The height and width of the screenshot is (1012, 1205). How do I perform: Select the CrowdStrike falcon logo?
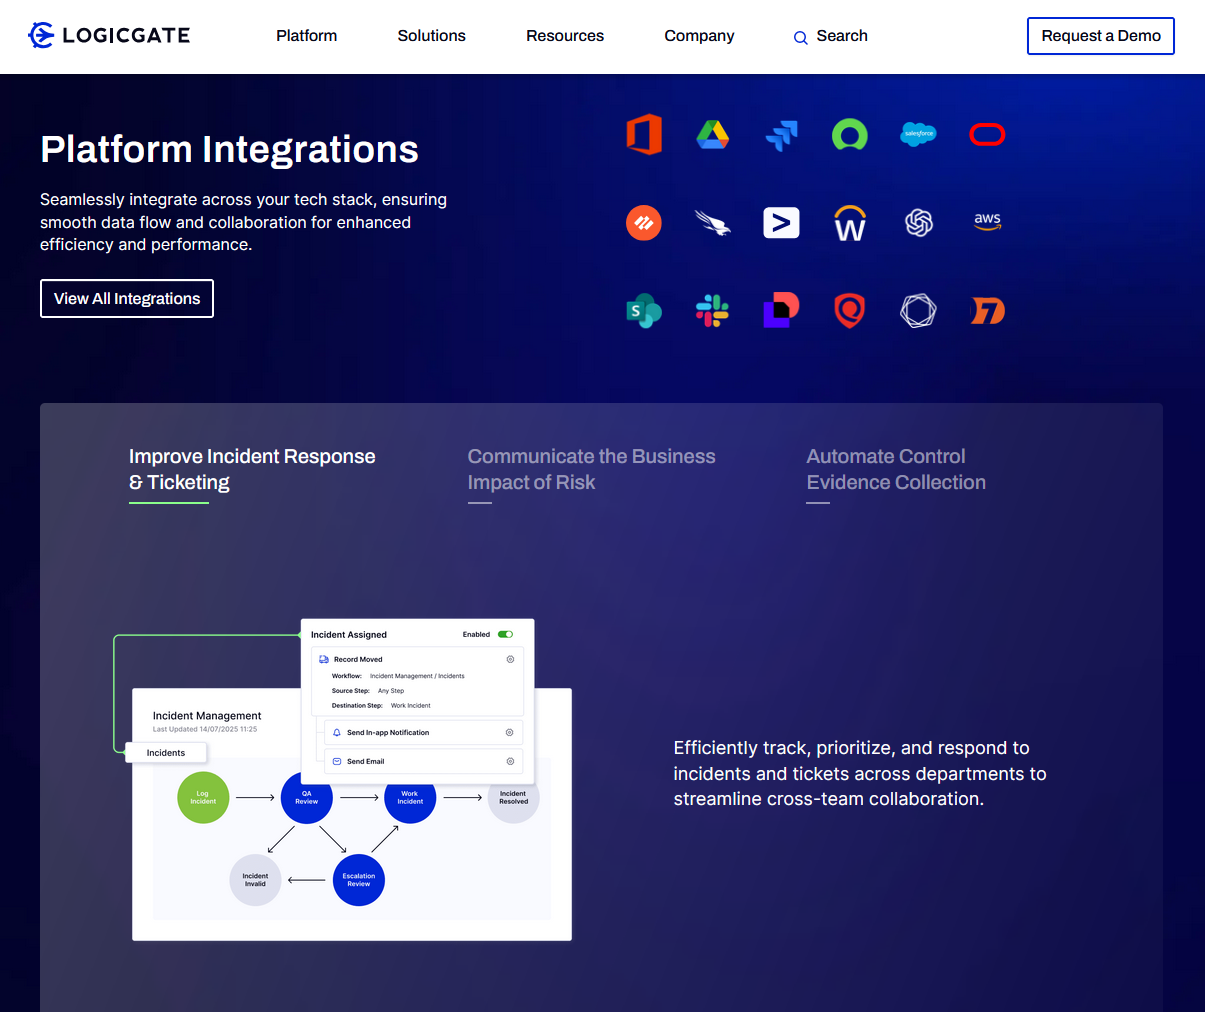click(x=712, y=222)
